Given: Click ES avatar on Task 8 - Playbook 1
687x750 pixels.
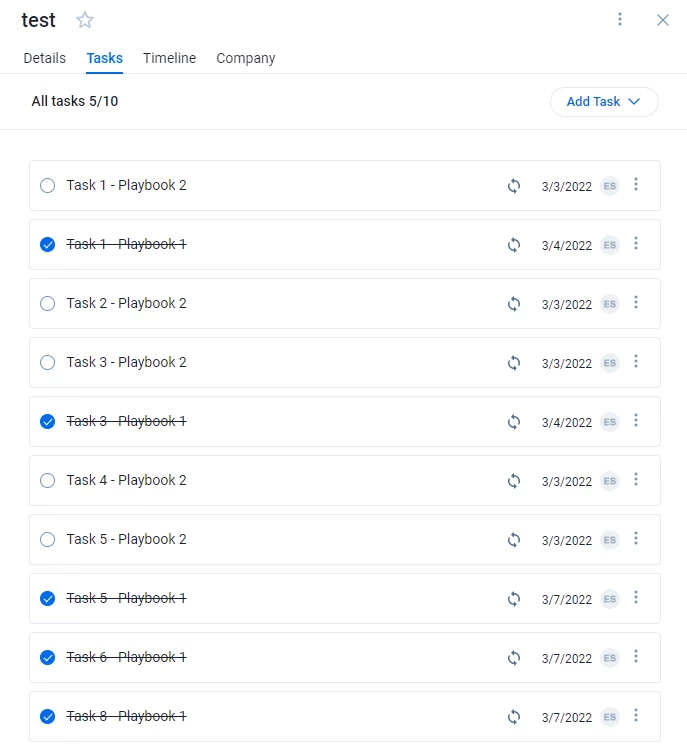Looking at the screenshot, I should (x=609, y=717).
